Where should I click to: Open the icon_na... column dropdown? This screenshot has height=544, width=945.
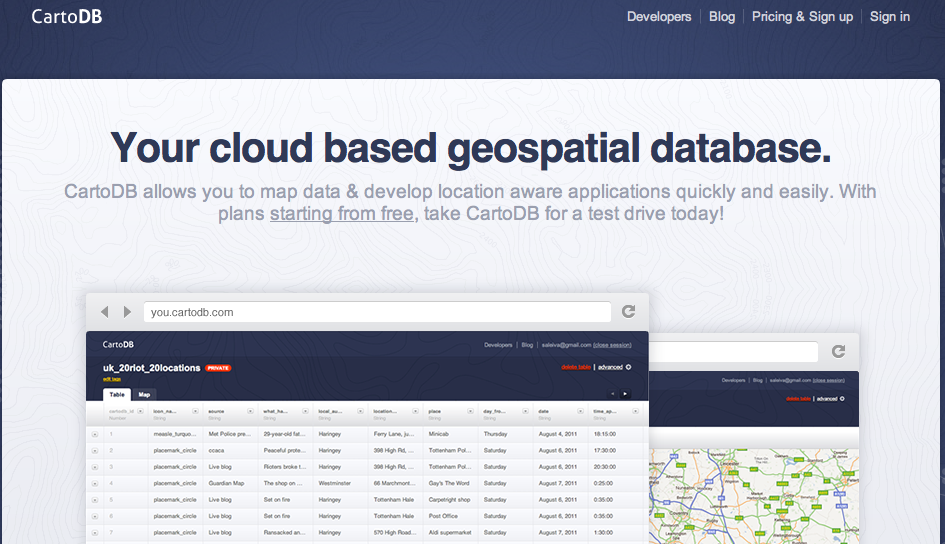195,411
